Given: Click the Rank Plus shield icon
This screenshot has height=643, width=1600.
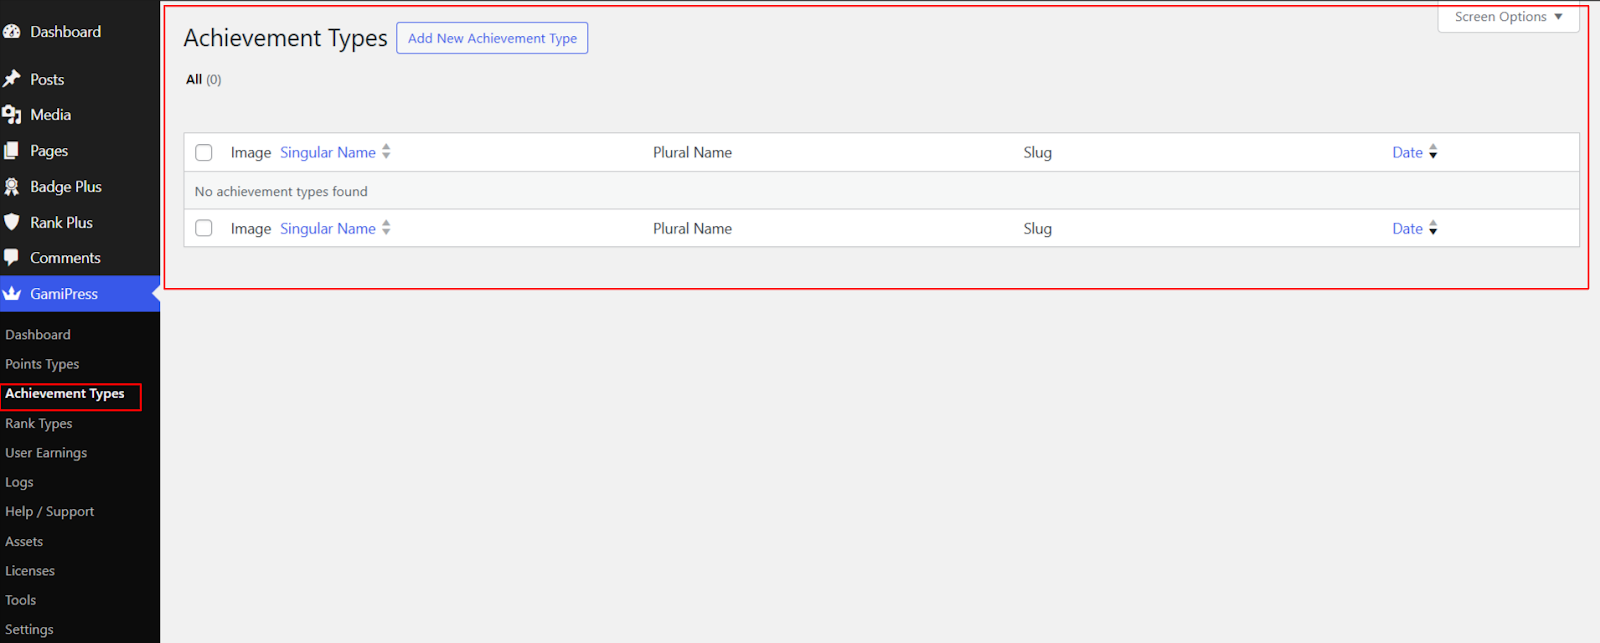Looking at the screenshot, I should pos(12,222).
